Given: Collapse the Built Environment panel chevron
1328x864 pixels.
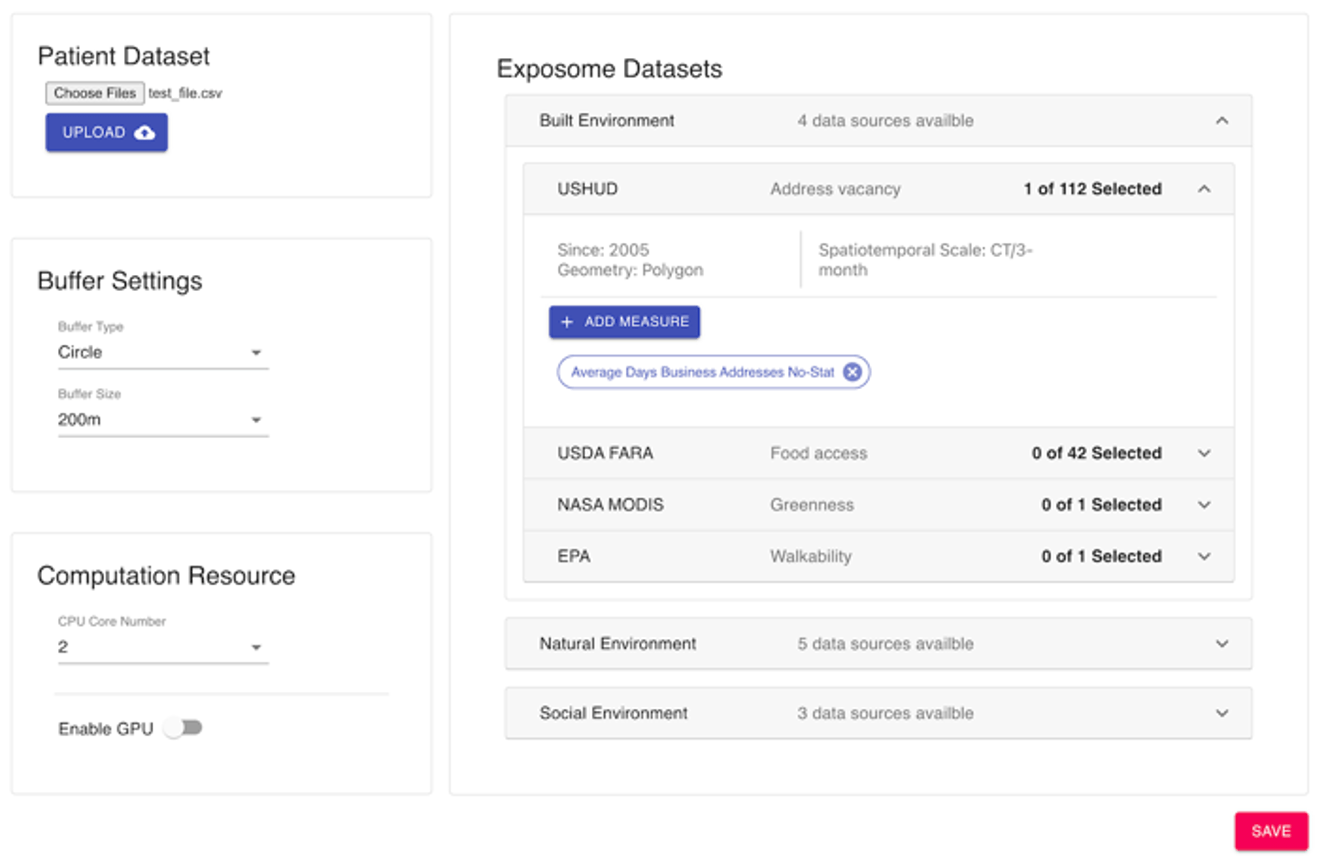Looking at the screenshot, I should pos(1221,121).
